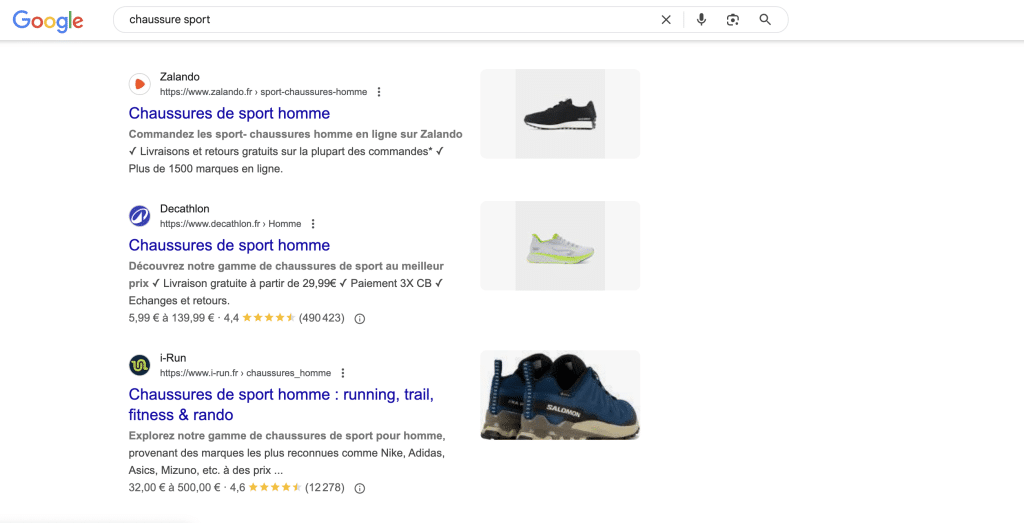Open the three-dot menu beside the Zalando URL
The height and width of the screenshot is (523, 1024).
coord(379,92)
